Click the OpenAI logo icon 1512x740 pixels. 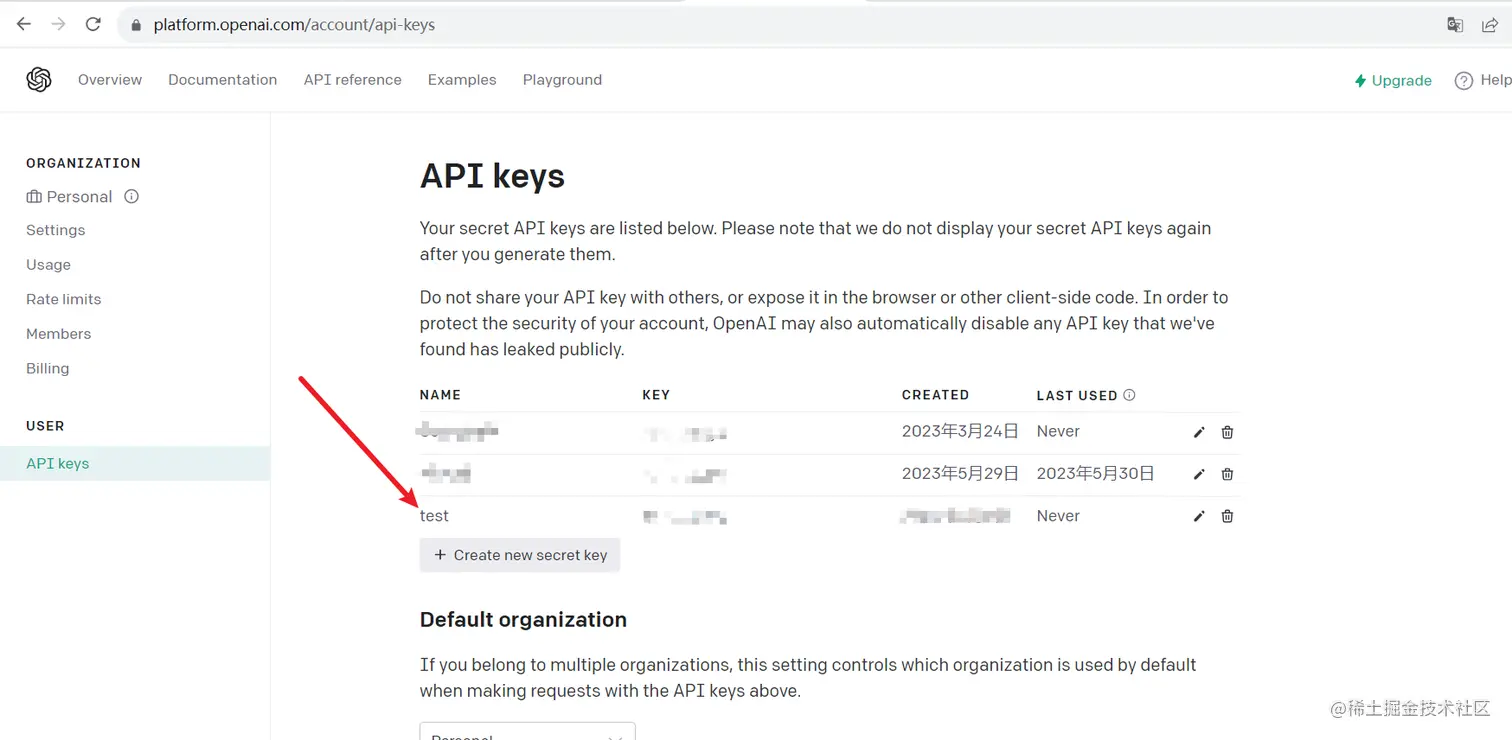[x=39, y=80]
